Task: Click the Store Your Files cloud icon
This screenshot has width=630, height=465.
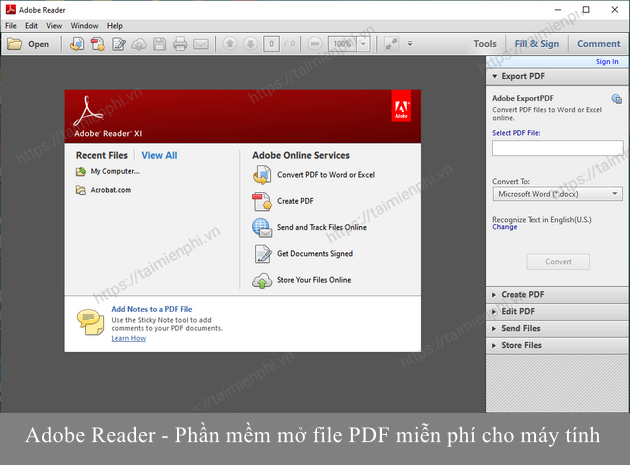Action: point(262,281)
